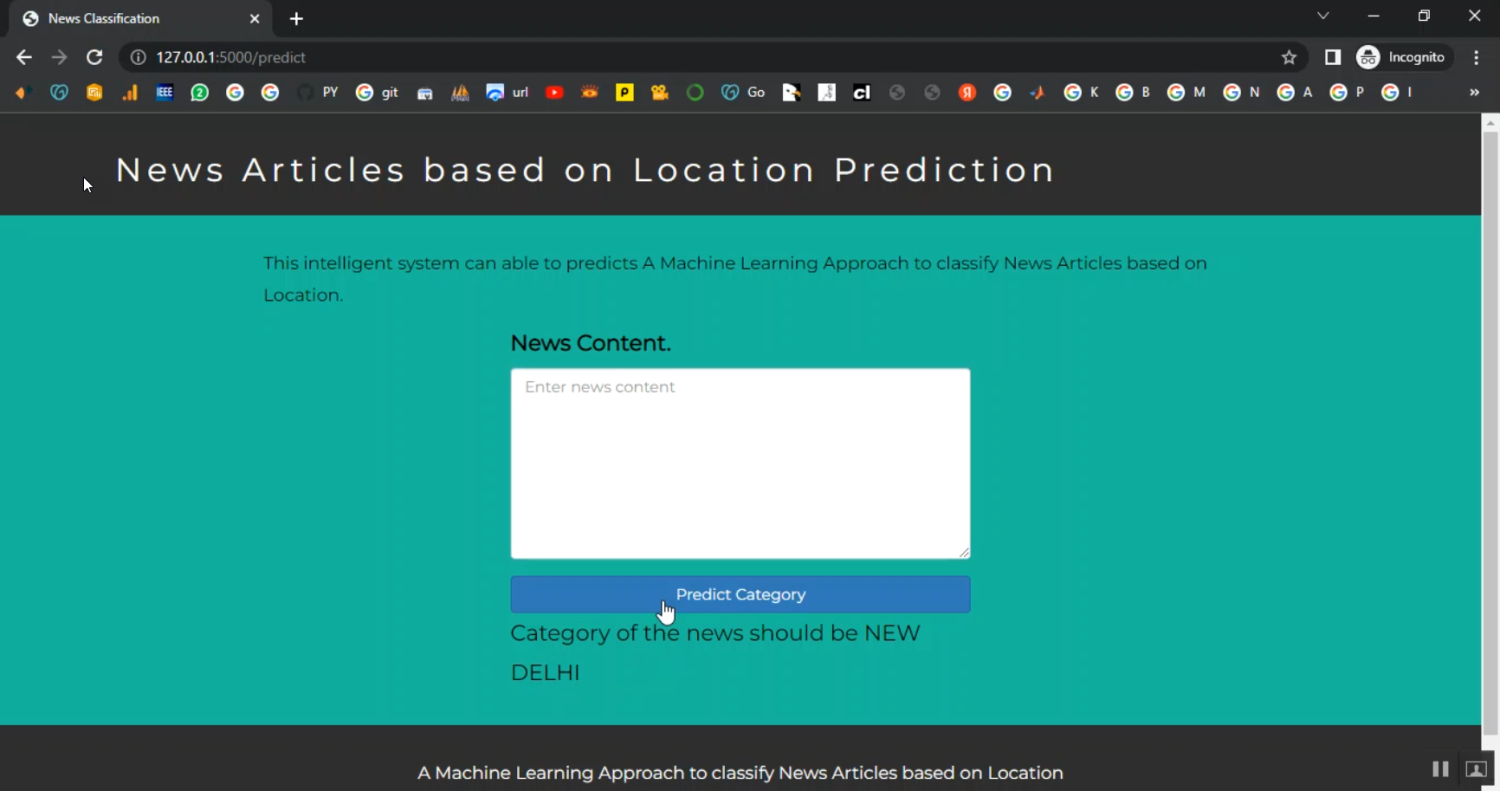This screenshot has width=1500, height=791.
Task: Open the YouTube bookmark
Action: click(x=554, y=92)
